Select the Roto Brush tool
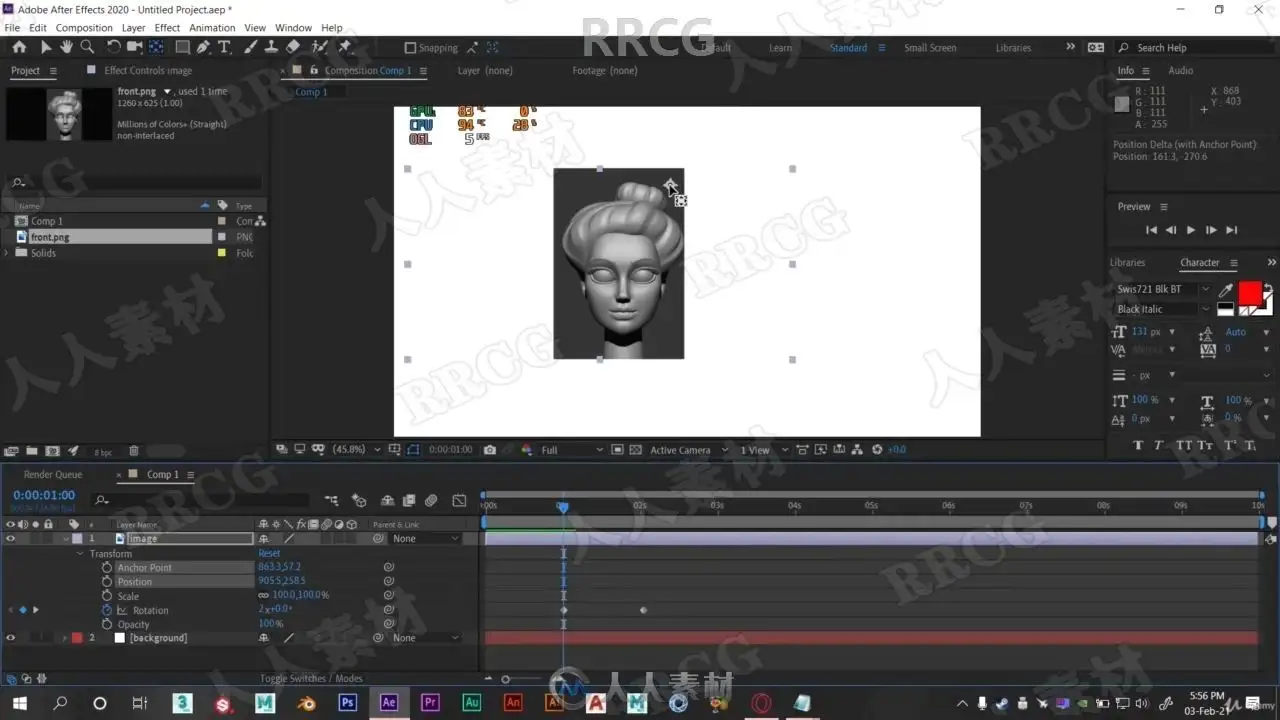This screenshot has width=1280, height=720. tap(320, 47)
